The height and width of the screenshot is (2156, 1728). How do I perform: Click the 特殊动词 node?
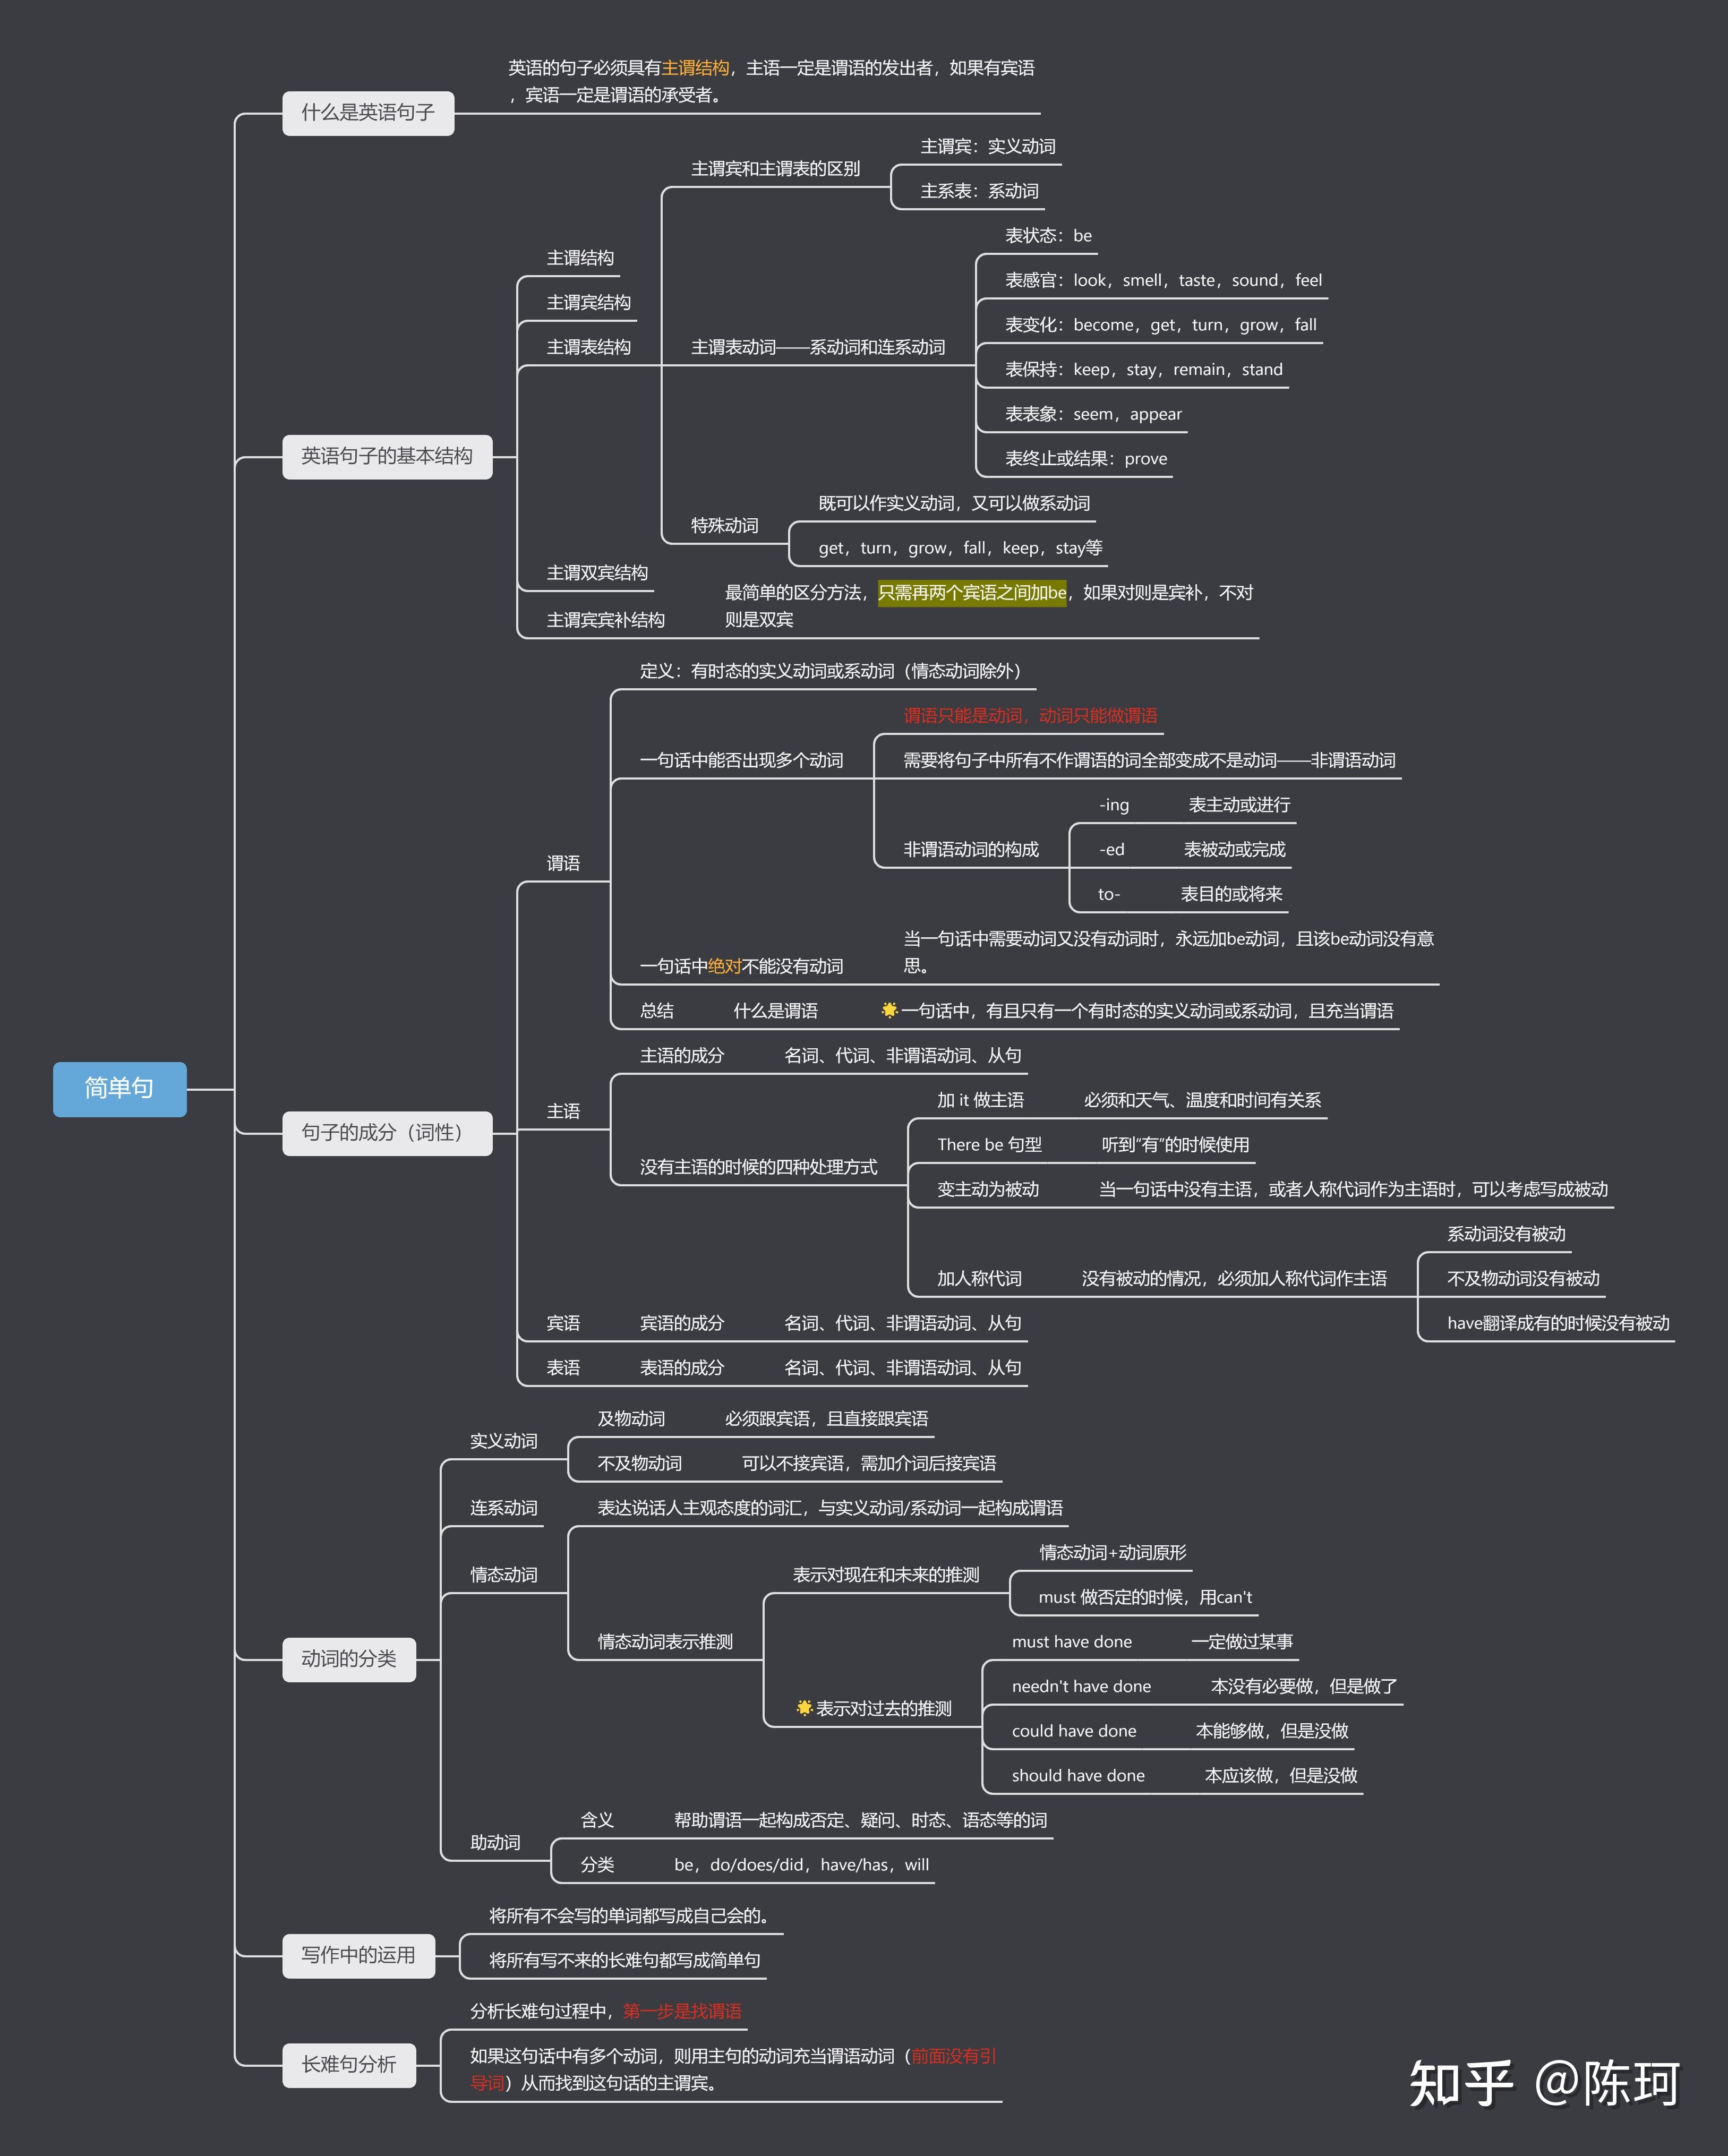click(724, 525)
